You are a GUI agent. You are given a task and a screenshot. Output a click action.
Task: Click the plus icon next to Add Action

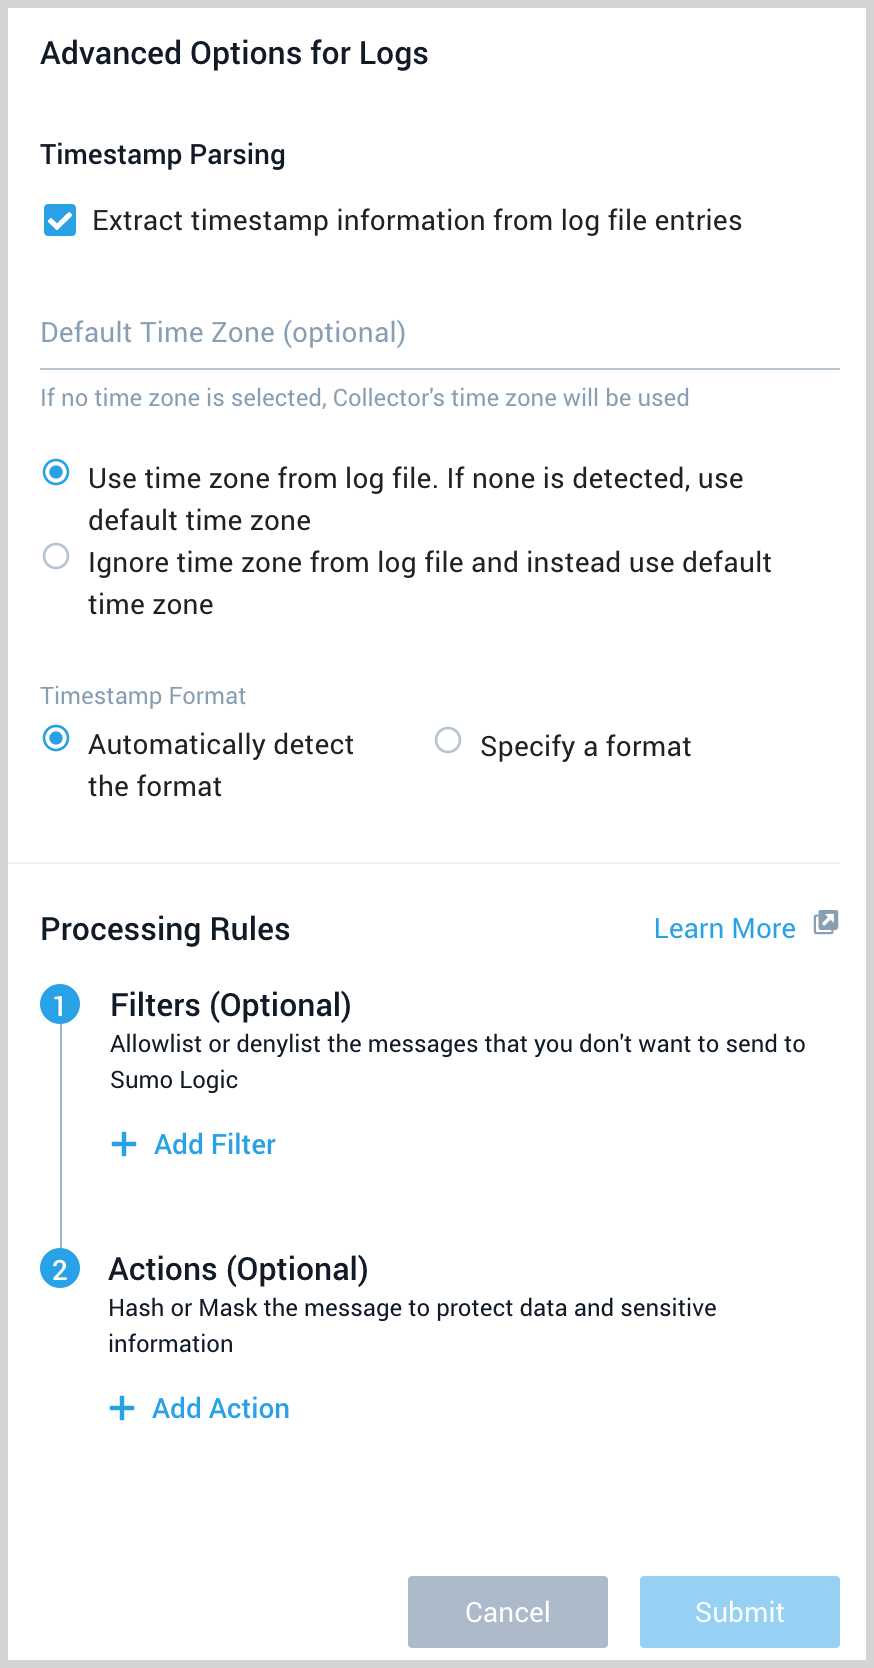pos(121,1407)
